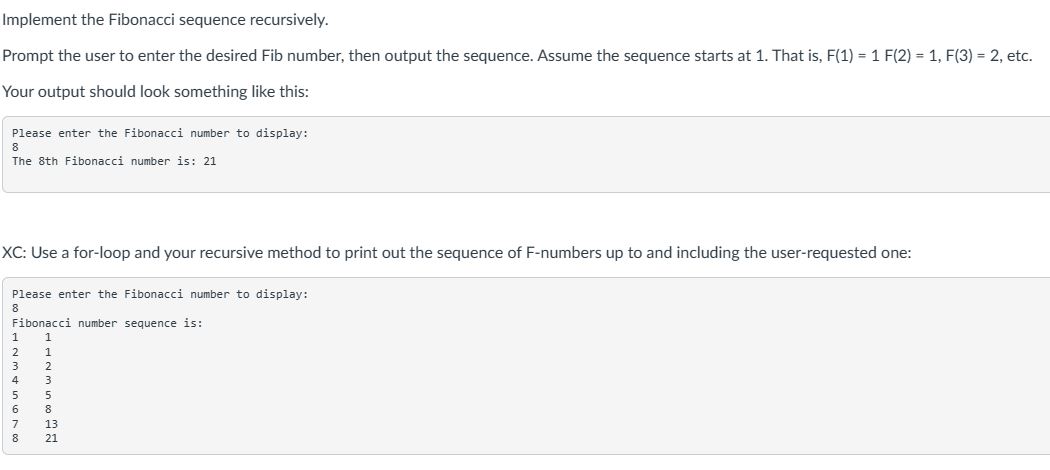Viewport: 1050px width, 470px height.
Task: Click the sequence row showing 8 and 21
Action: 35,439
